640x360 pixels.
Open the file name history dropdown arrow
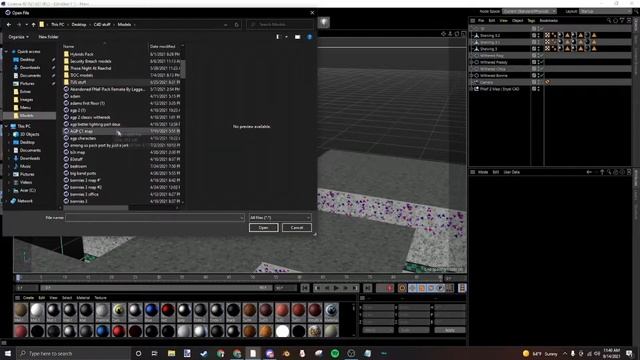tap(242, 218)
